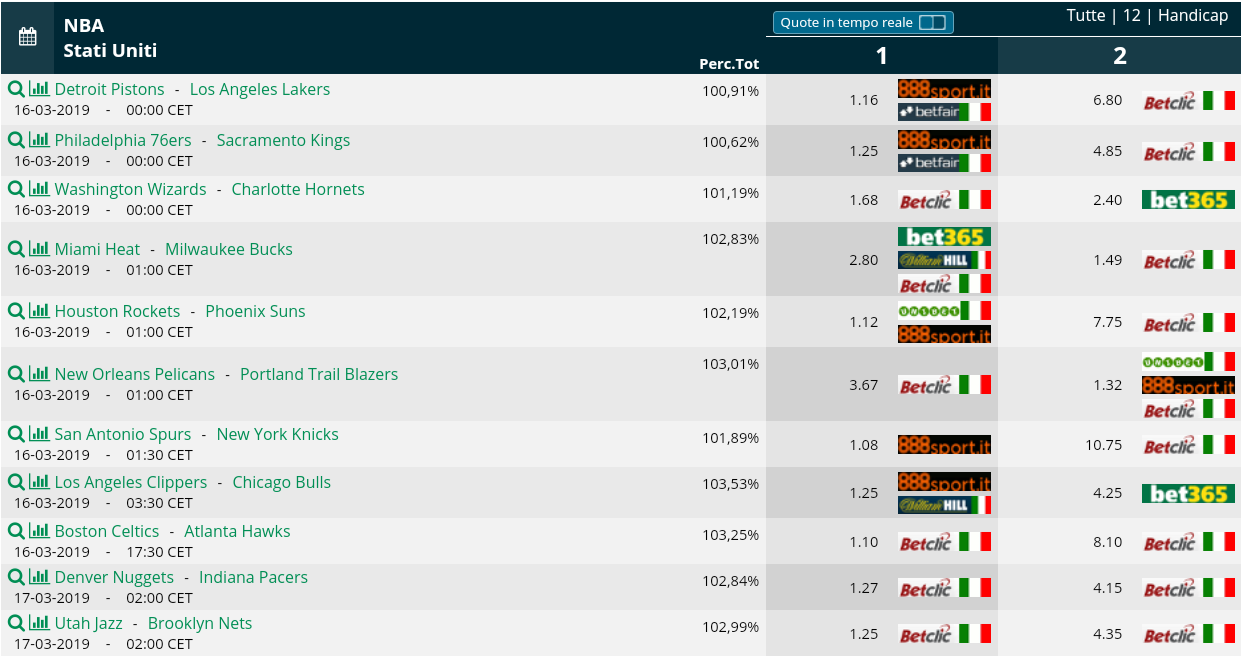The width and height of the screenshot is (1241, 659).
Task: Open statistics chart icon for Utah Jazz row
Action: click(x=39, y=622)
